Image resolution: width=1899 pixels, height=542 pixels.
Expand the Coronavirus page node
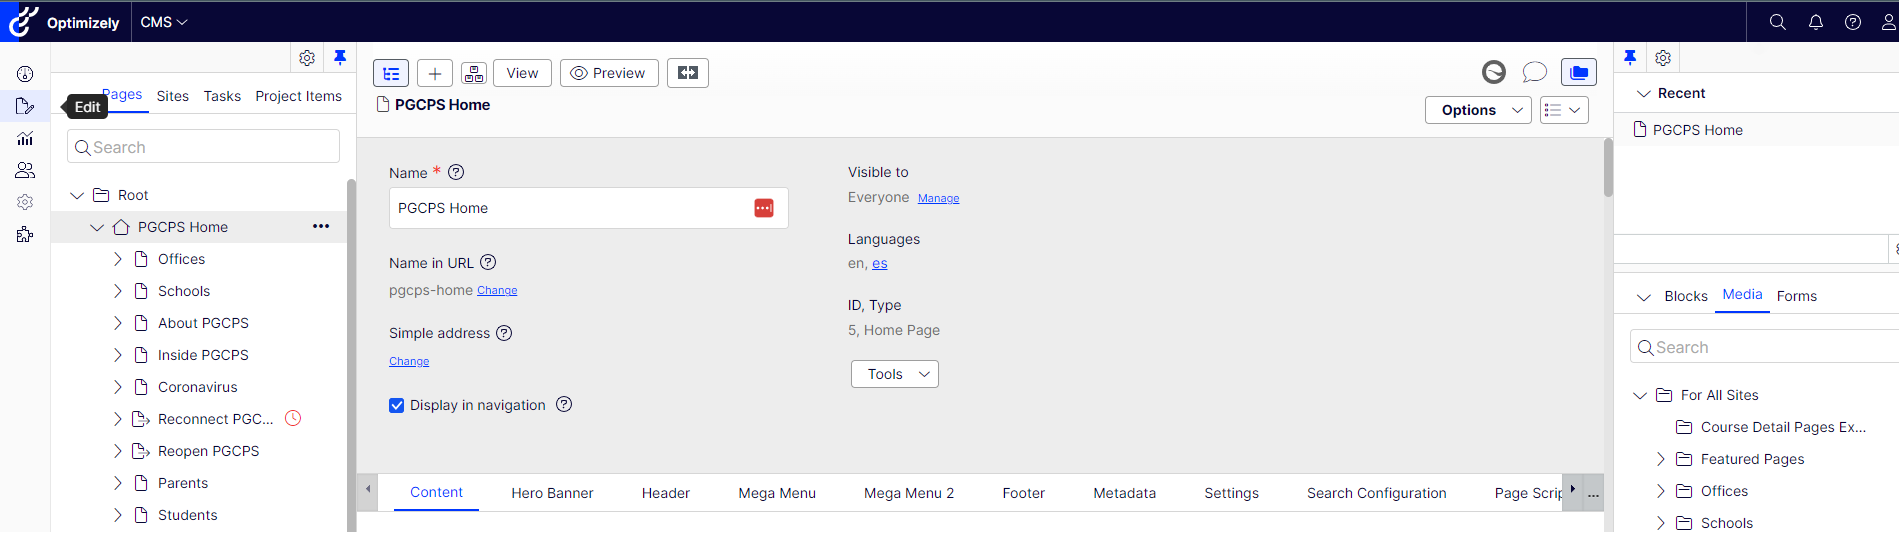pyautogui.click(x=118, y=387)
